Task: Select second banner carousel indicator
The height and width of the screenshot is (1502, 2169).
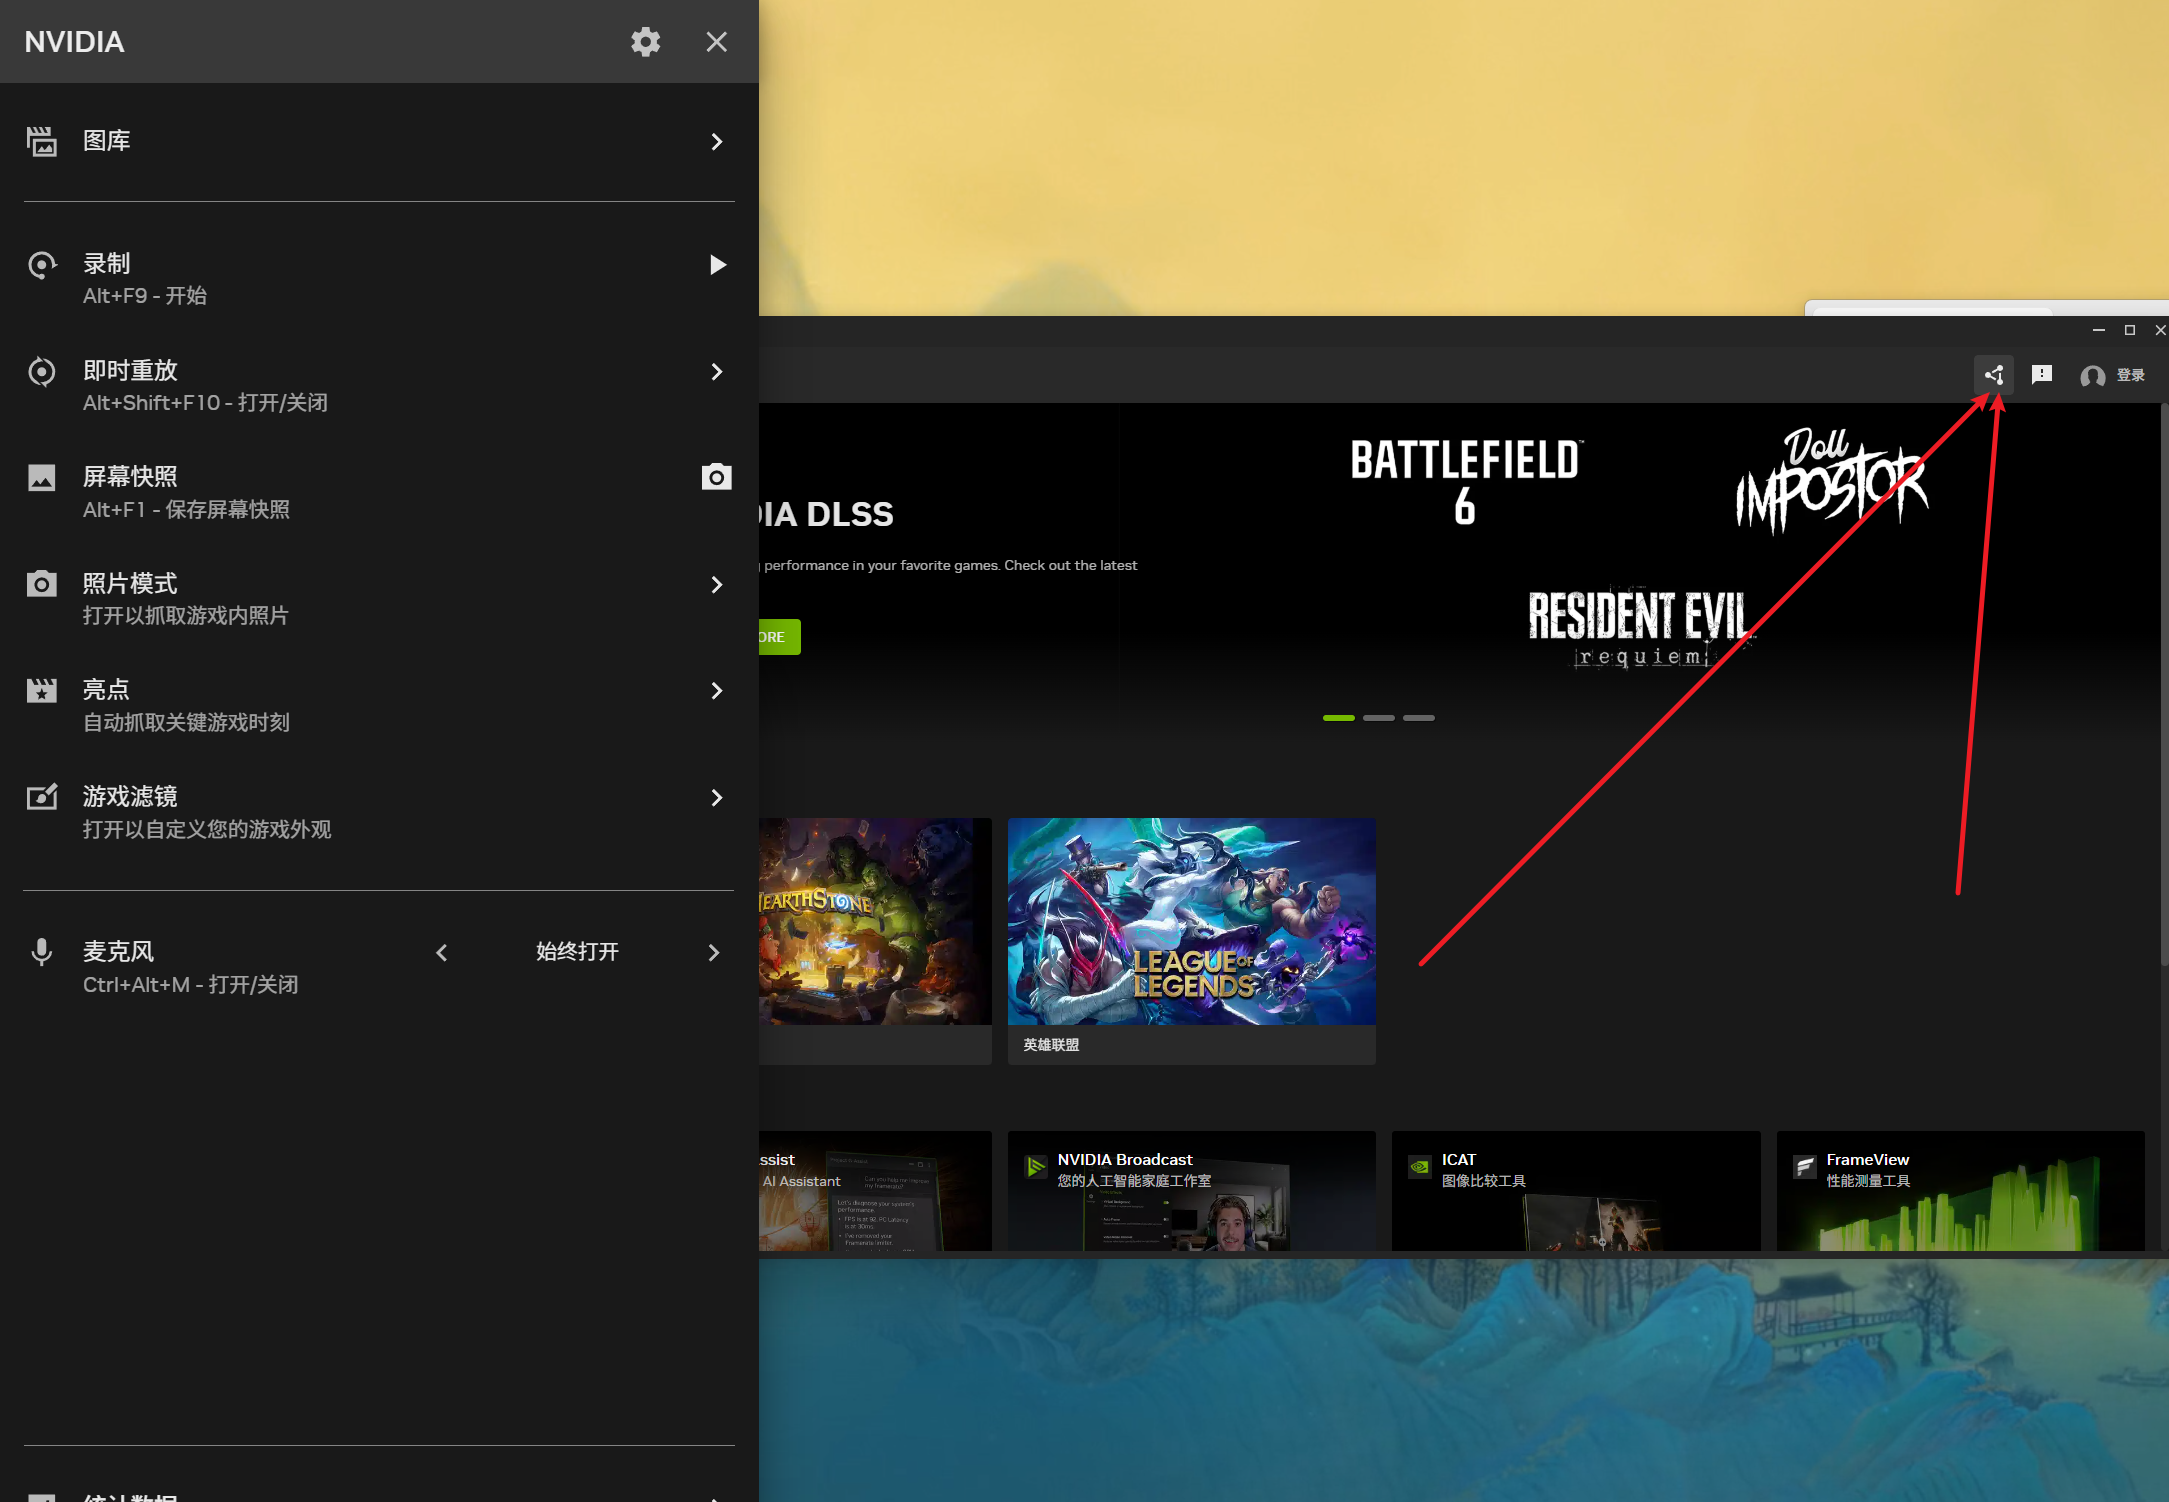Action: pos(1378,718)
